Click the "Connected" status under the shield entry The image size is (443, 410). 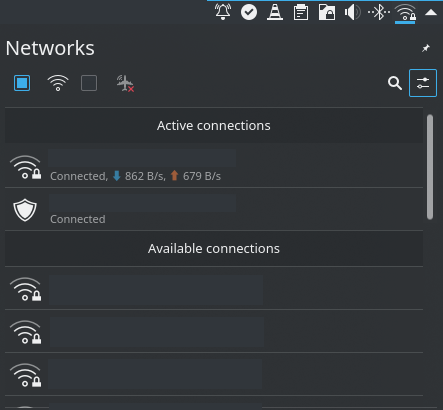78,219
